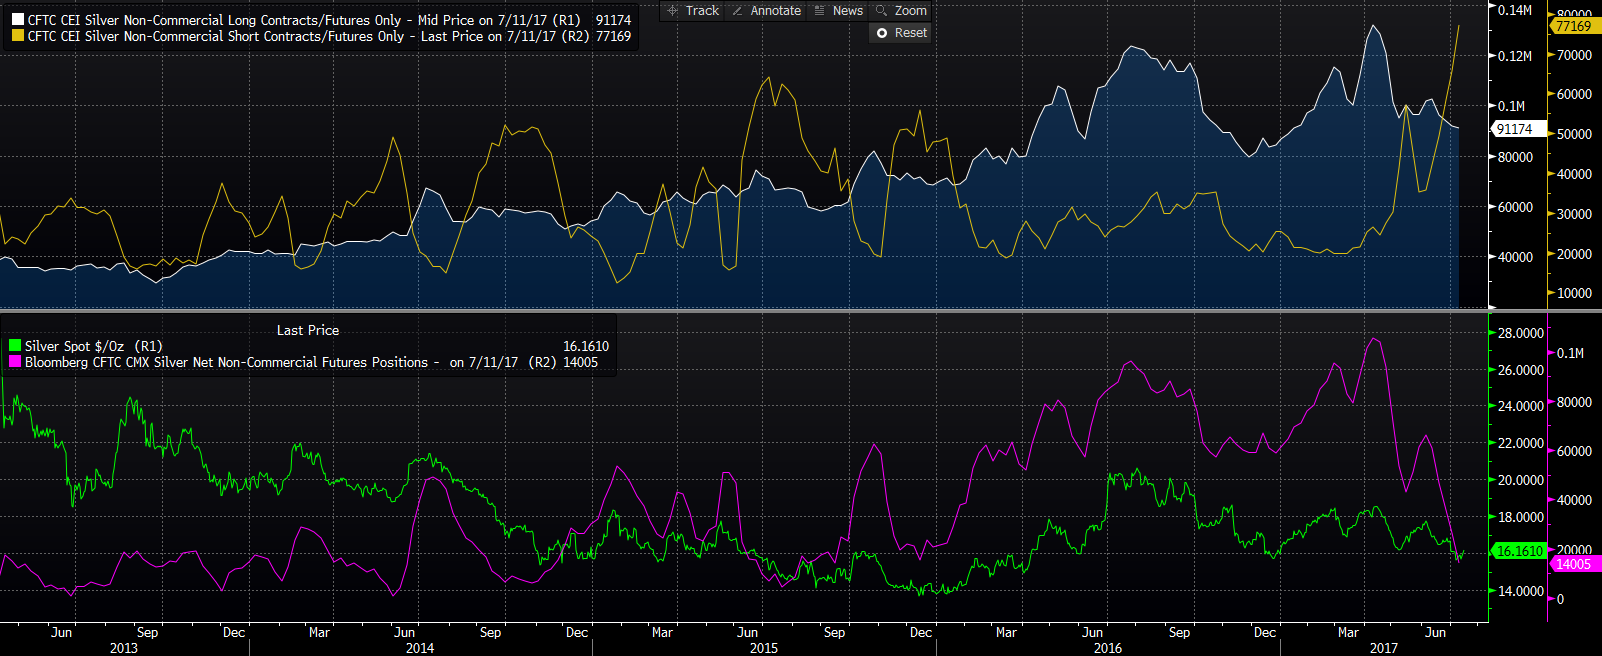Click the Zoom magnifier icon
Viewport: 1602px width, 656px height.
pos(881,11)
